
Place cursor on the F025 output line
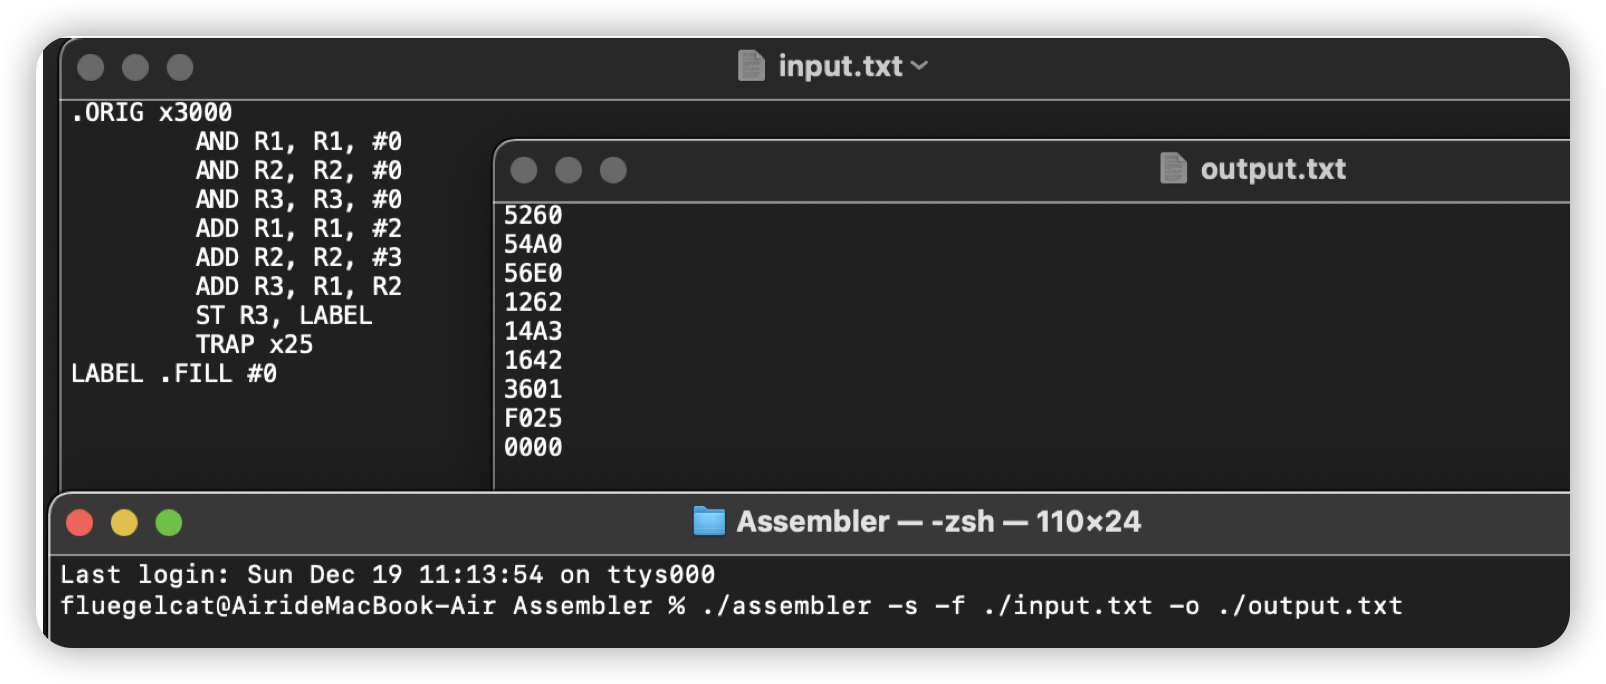click(533, 418)
